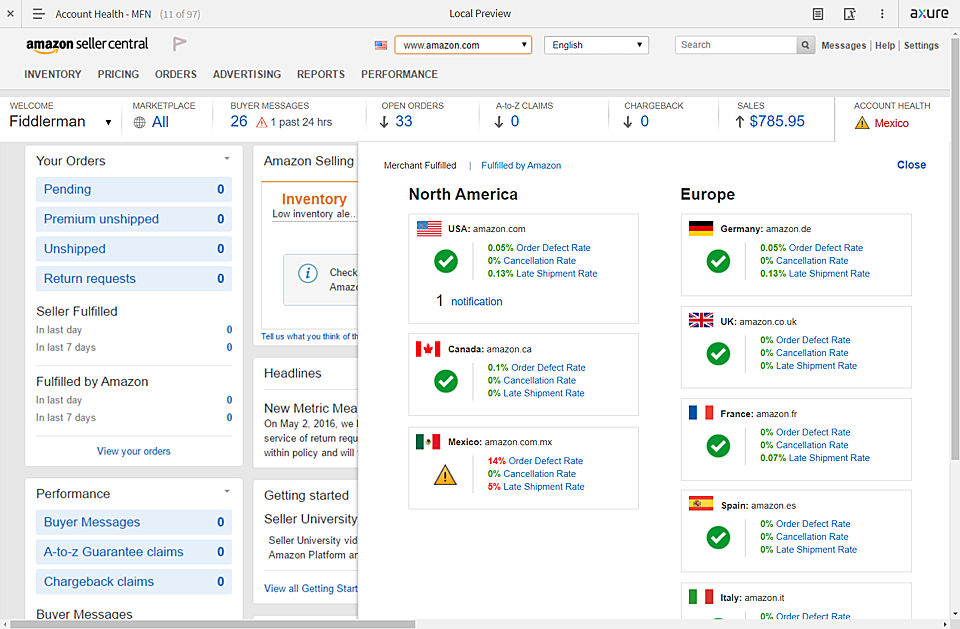Click the flag icon beside the logo

coord(179,43)
